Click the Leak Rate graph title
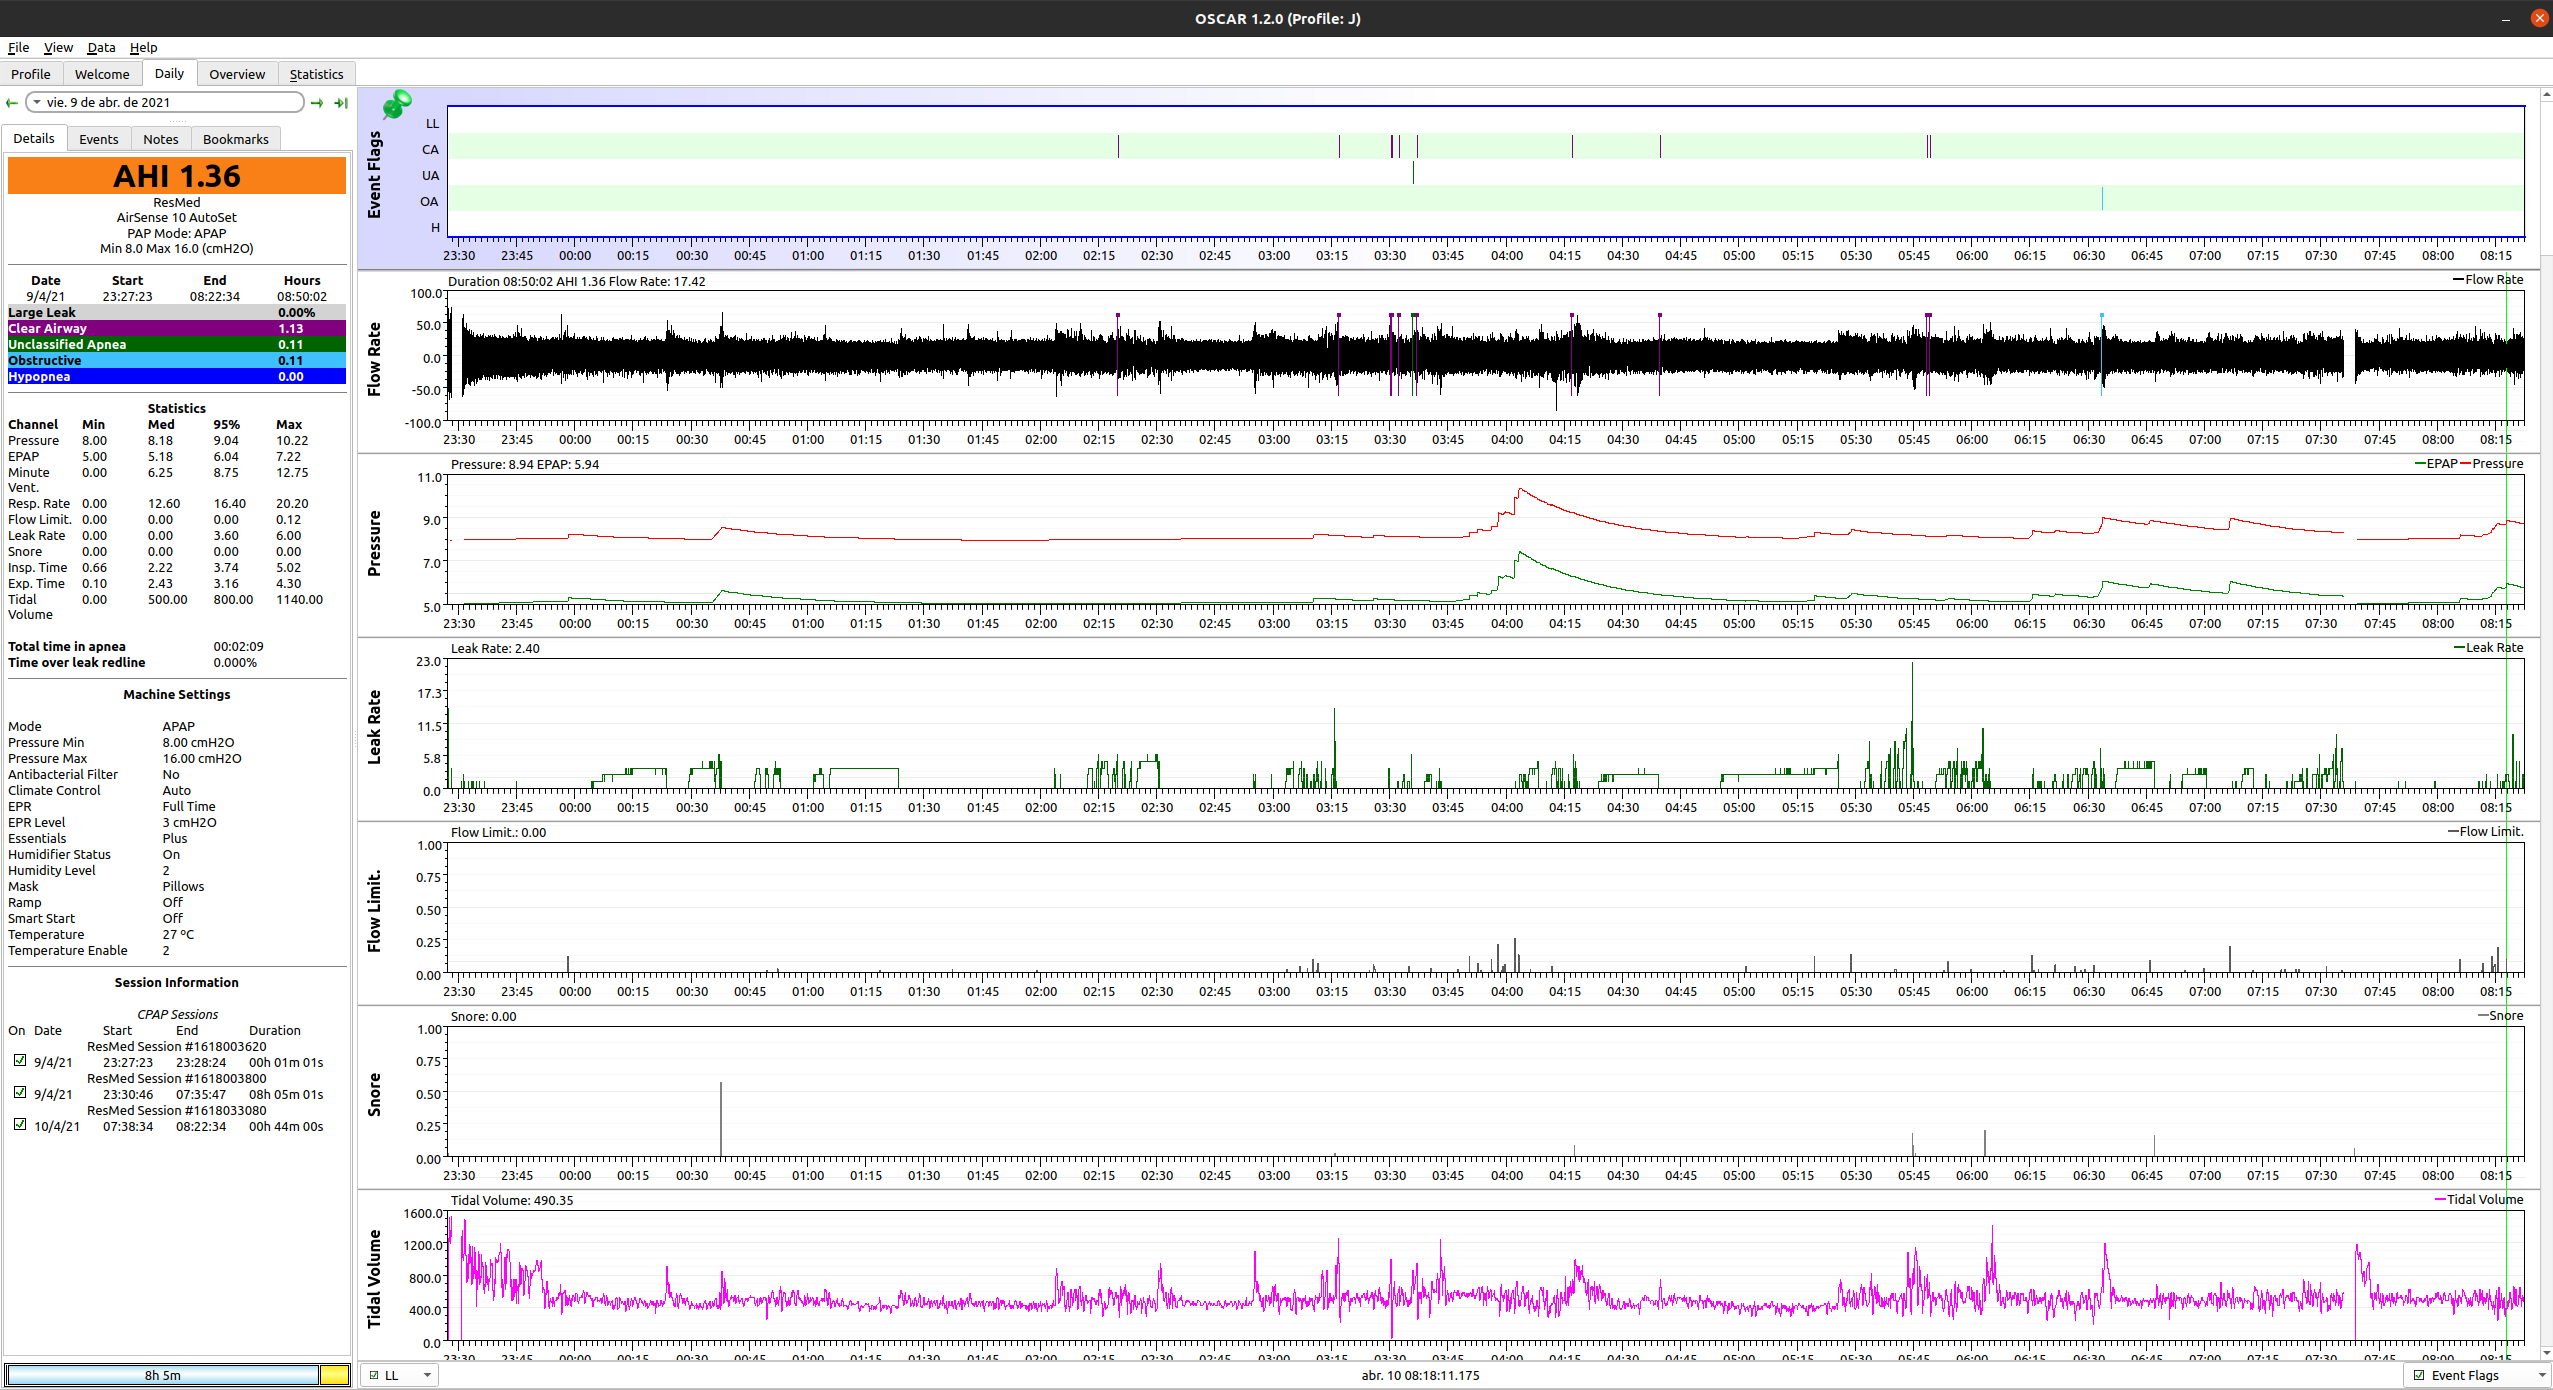2553x1390 pixels. (375, 727)
